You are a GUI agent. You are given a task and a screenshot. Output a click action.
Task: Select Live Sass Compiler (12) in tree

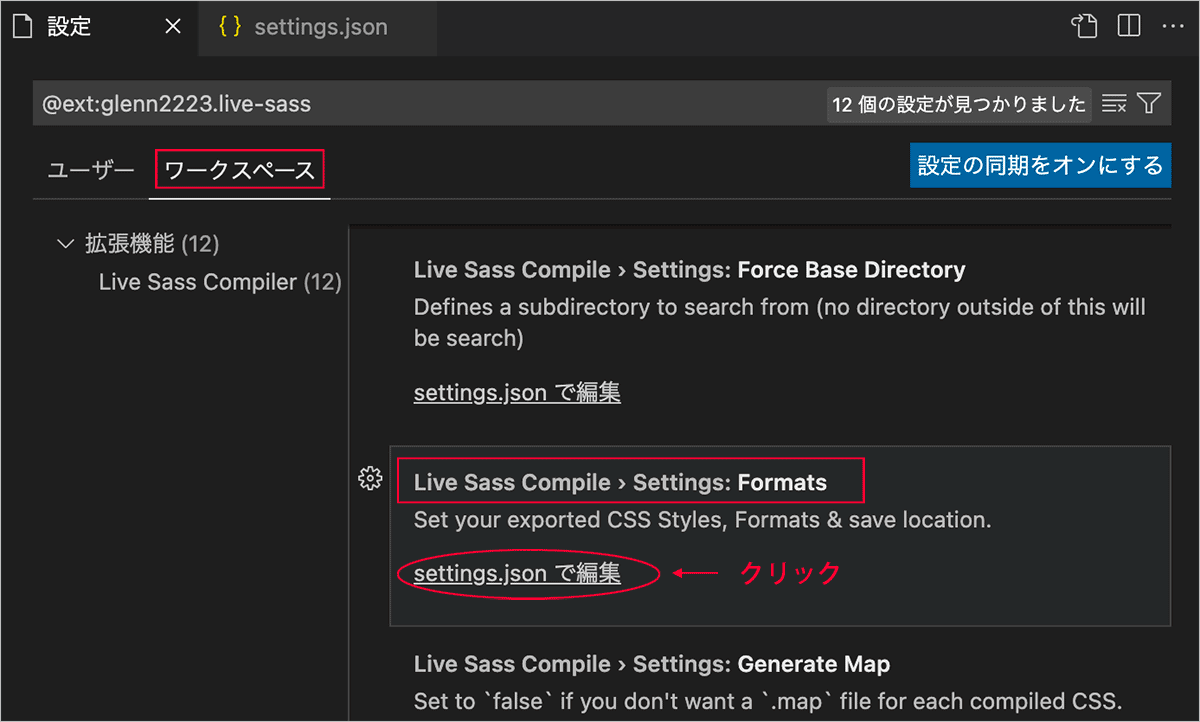coord(220,283)
